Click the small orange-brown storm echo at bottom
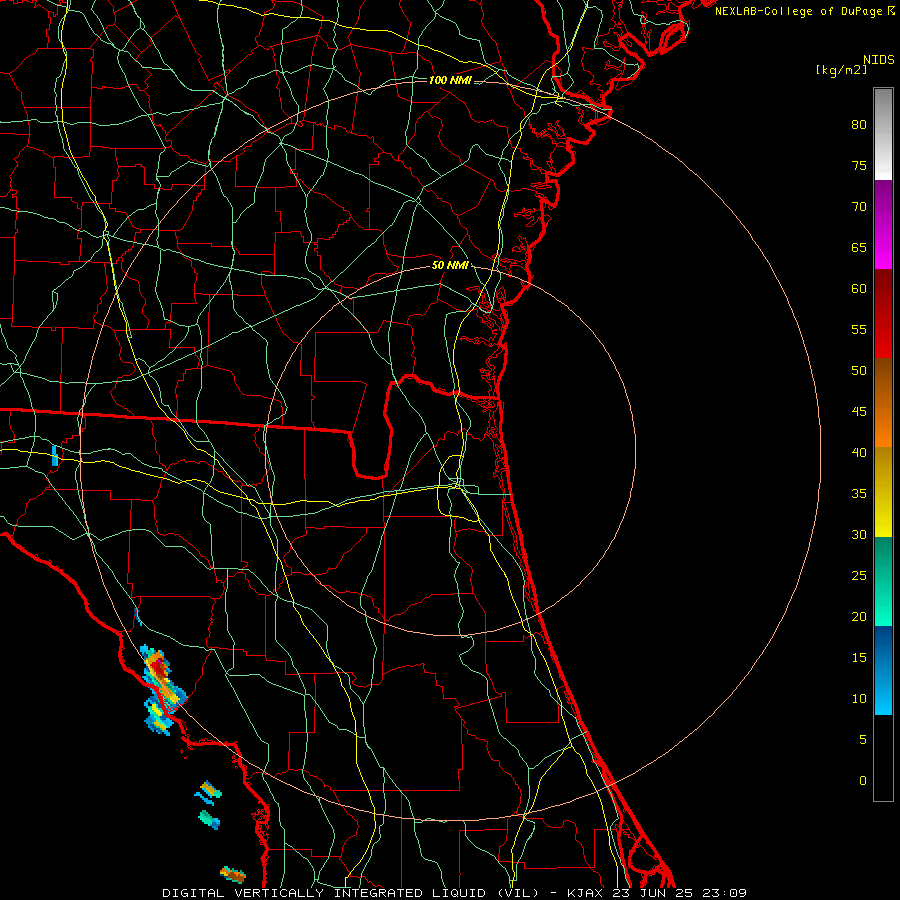900x900 pixels. (233, 875)
